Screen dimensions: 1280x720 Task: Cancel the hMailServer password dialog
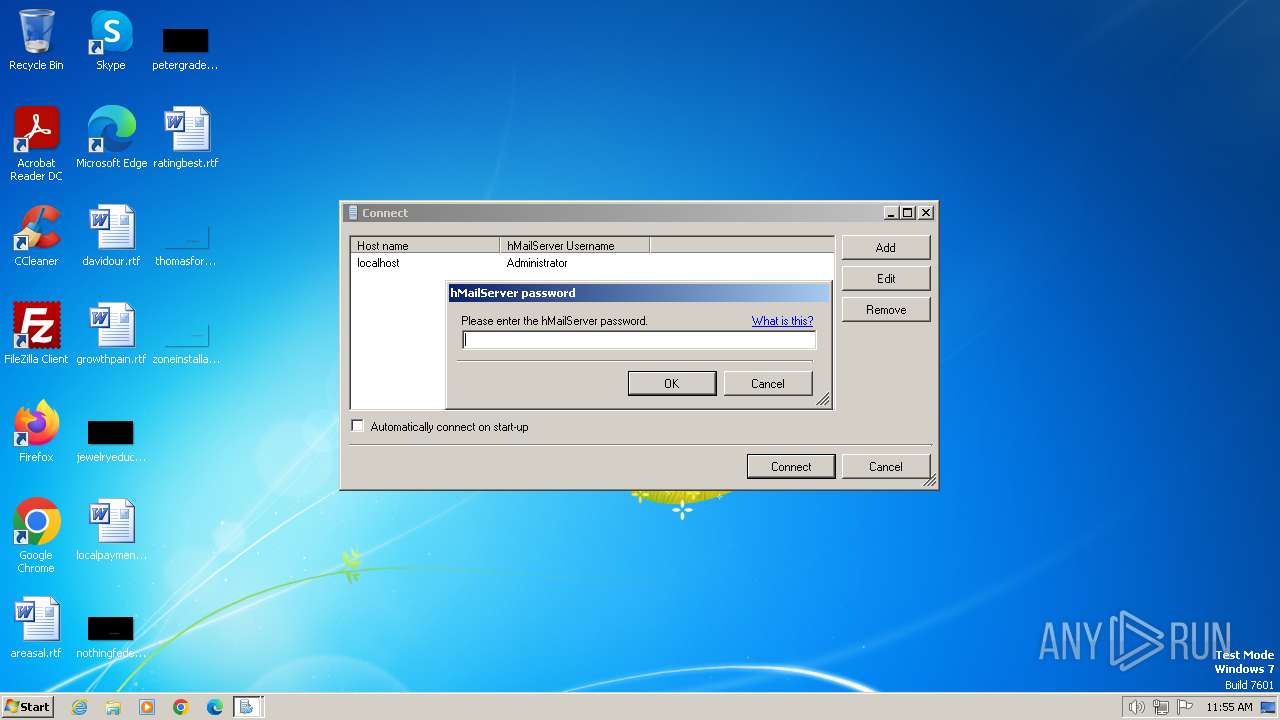(768, 383)
